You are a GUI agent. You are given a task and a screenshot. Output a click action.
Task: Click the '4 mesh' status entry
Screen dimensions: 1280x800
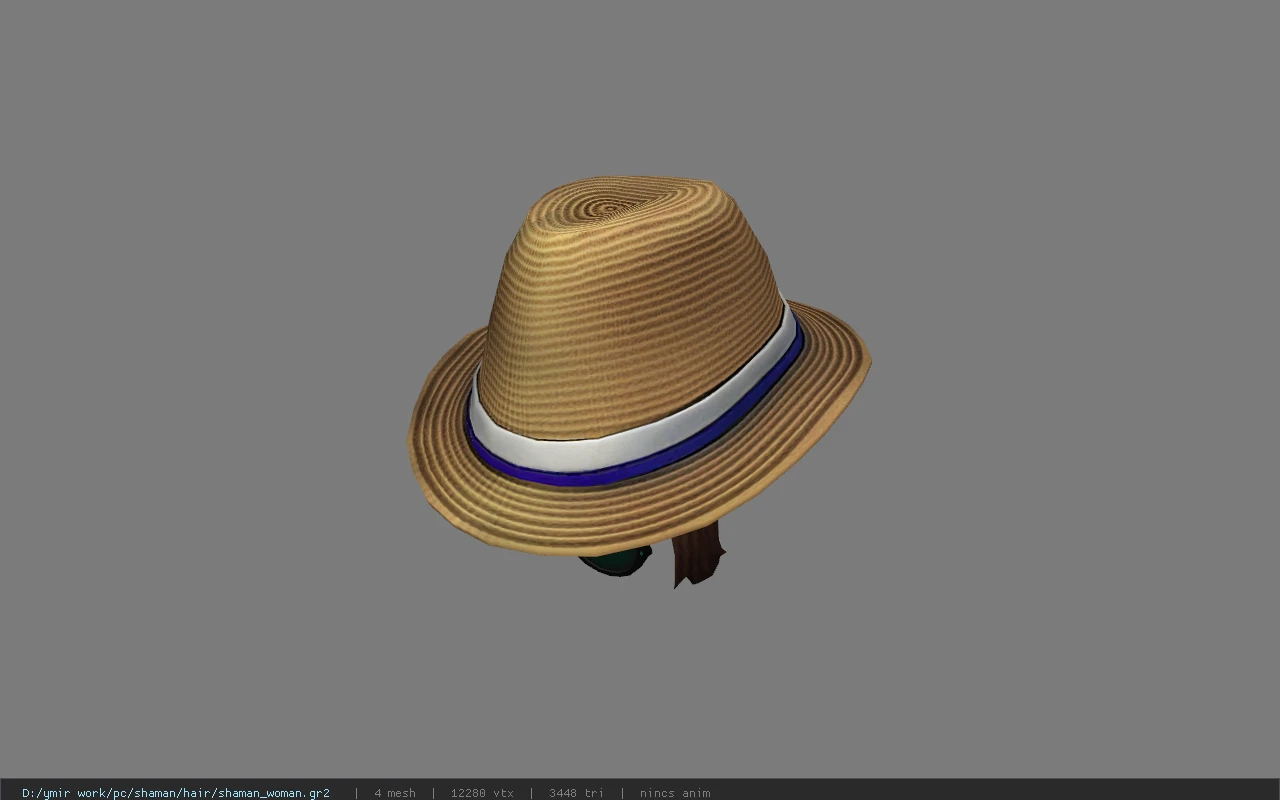[x=395, y=793]
